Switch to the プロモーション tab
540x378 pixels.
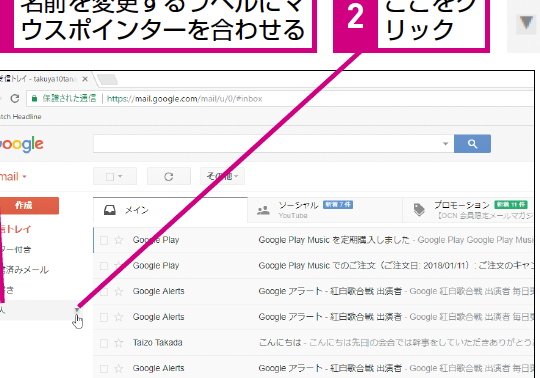tap(468, 210)
